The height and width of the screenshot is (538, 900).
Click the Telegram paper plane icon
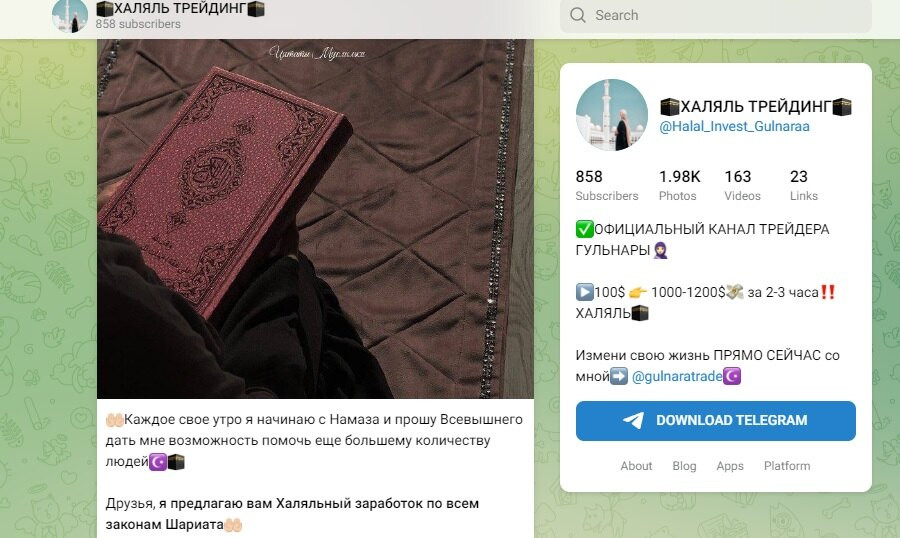click(634, 421)
